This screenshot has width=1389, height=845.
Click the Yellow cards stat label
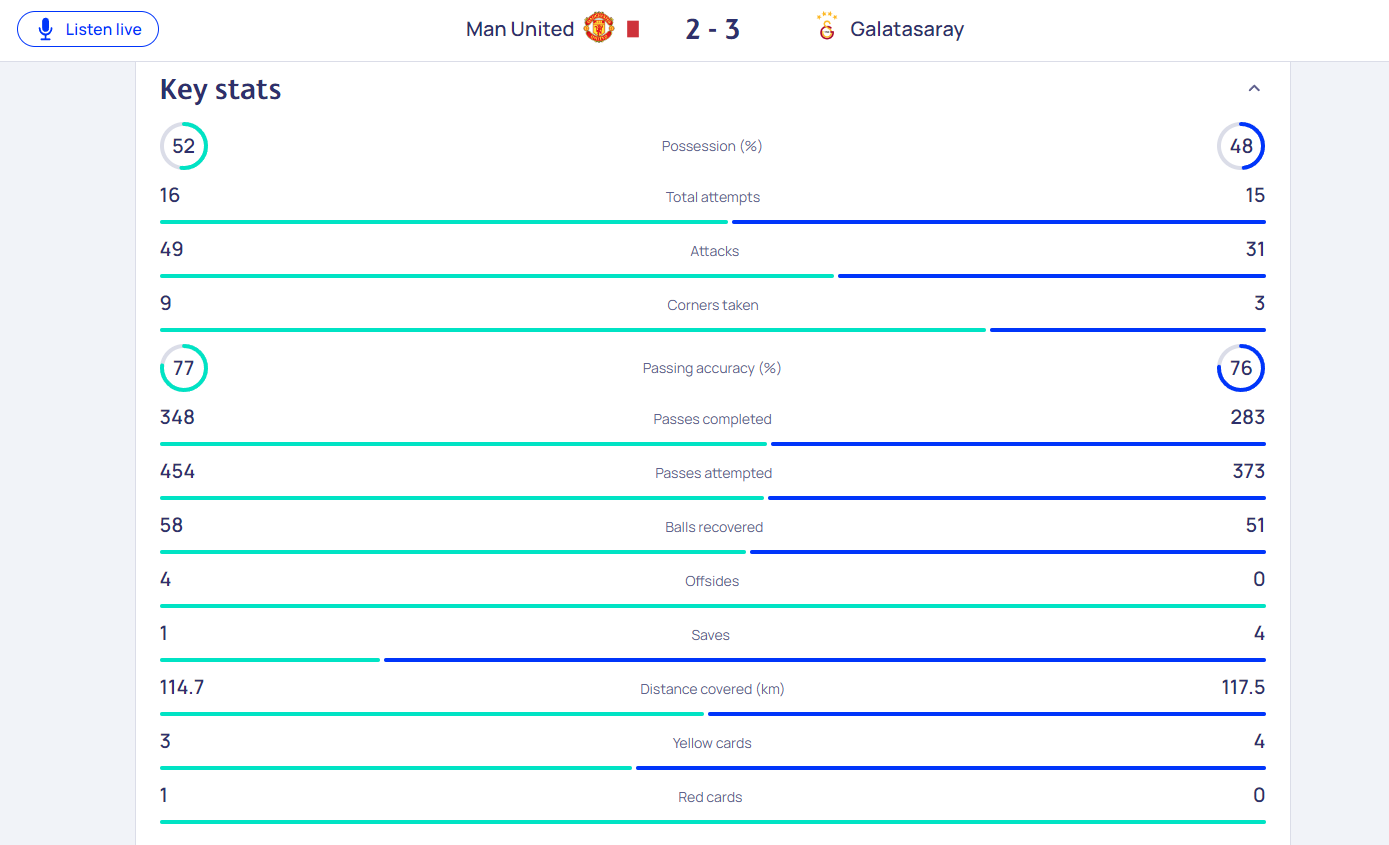[x=712, y=743]
